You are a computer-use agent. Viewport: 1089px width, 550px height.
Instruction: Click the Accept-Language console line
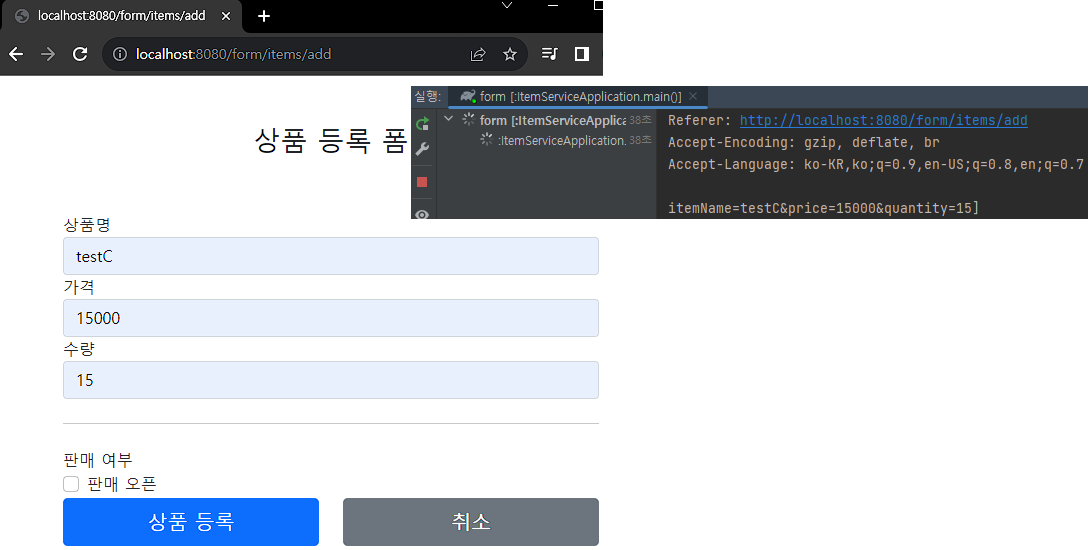point(876,165)
